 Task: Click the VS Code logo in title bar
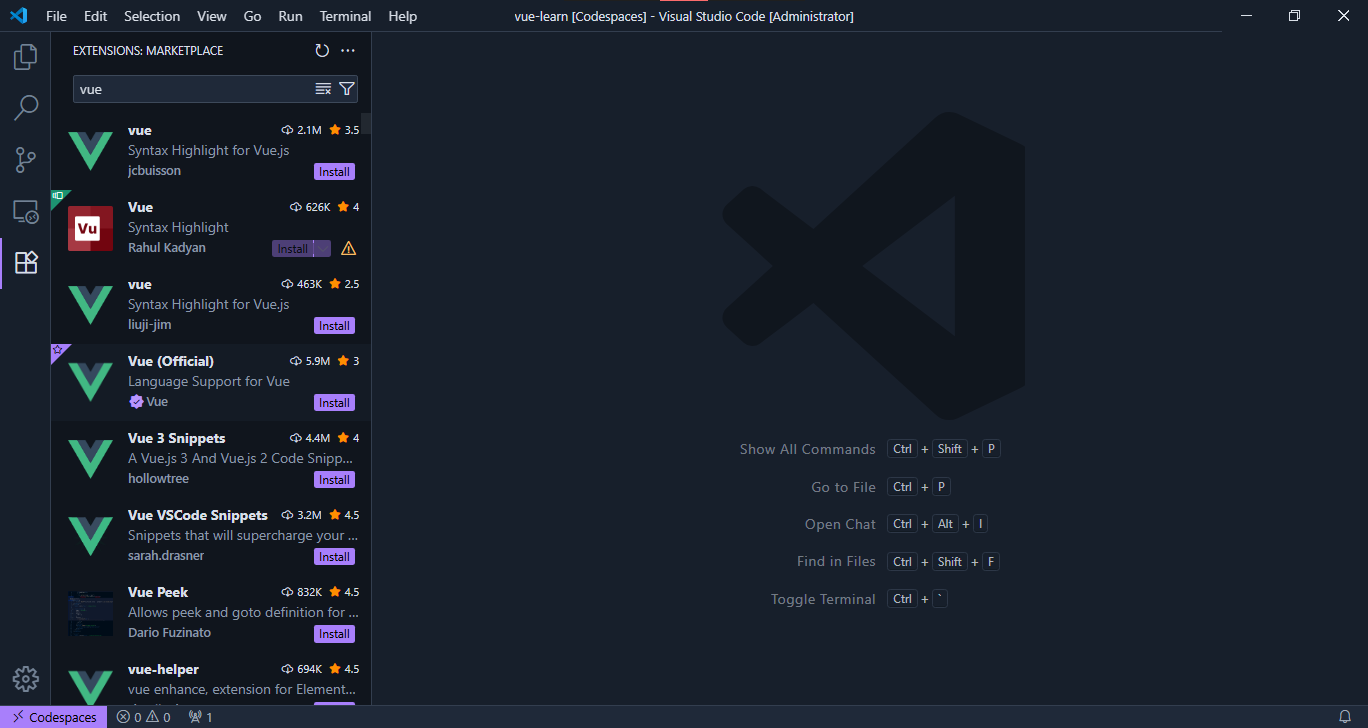pyautogui.click(x=18, y=16)
